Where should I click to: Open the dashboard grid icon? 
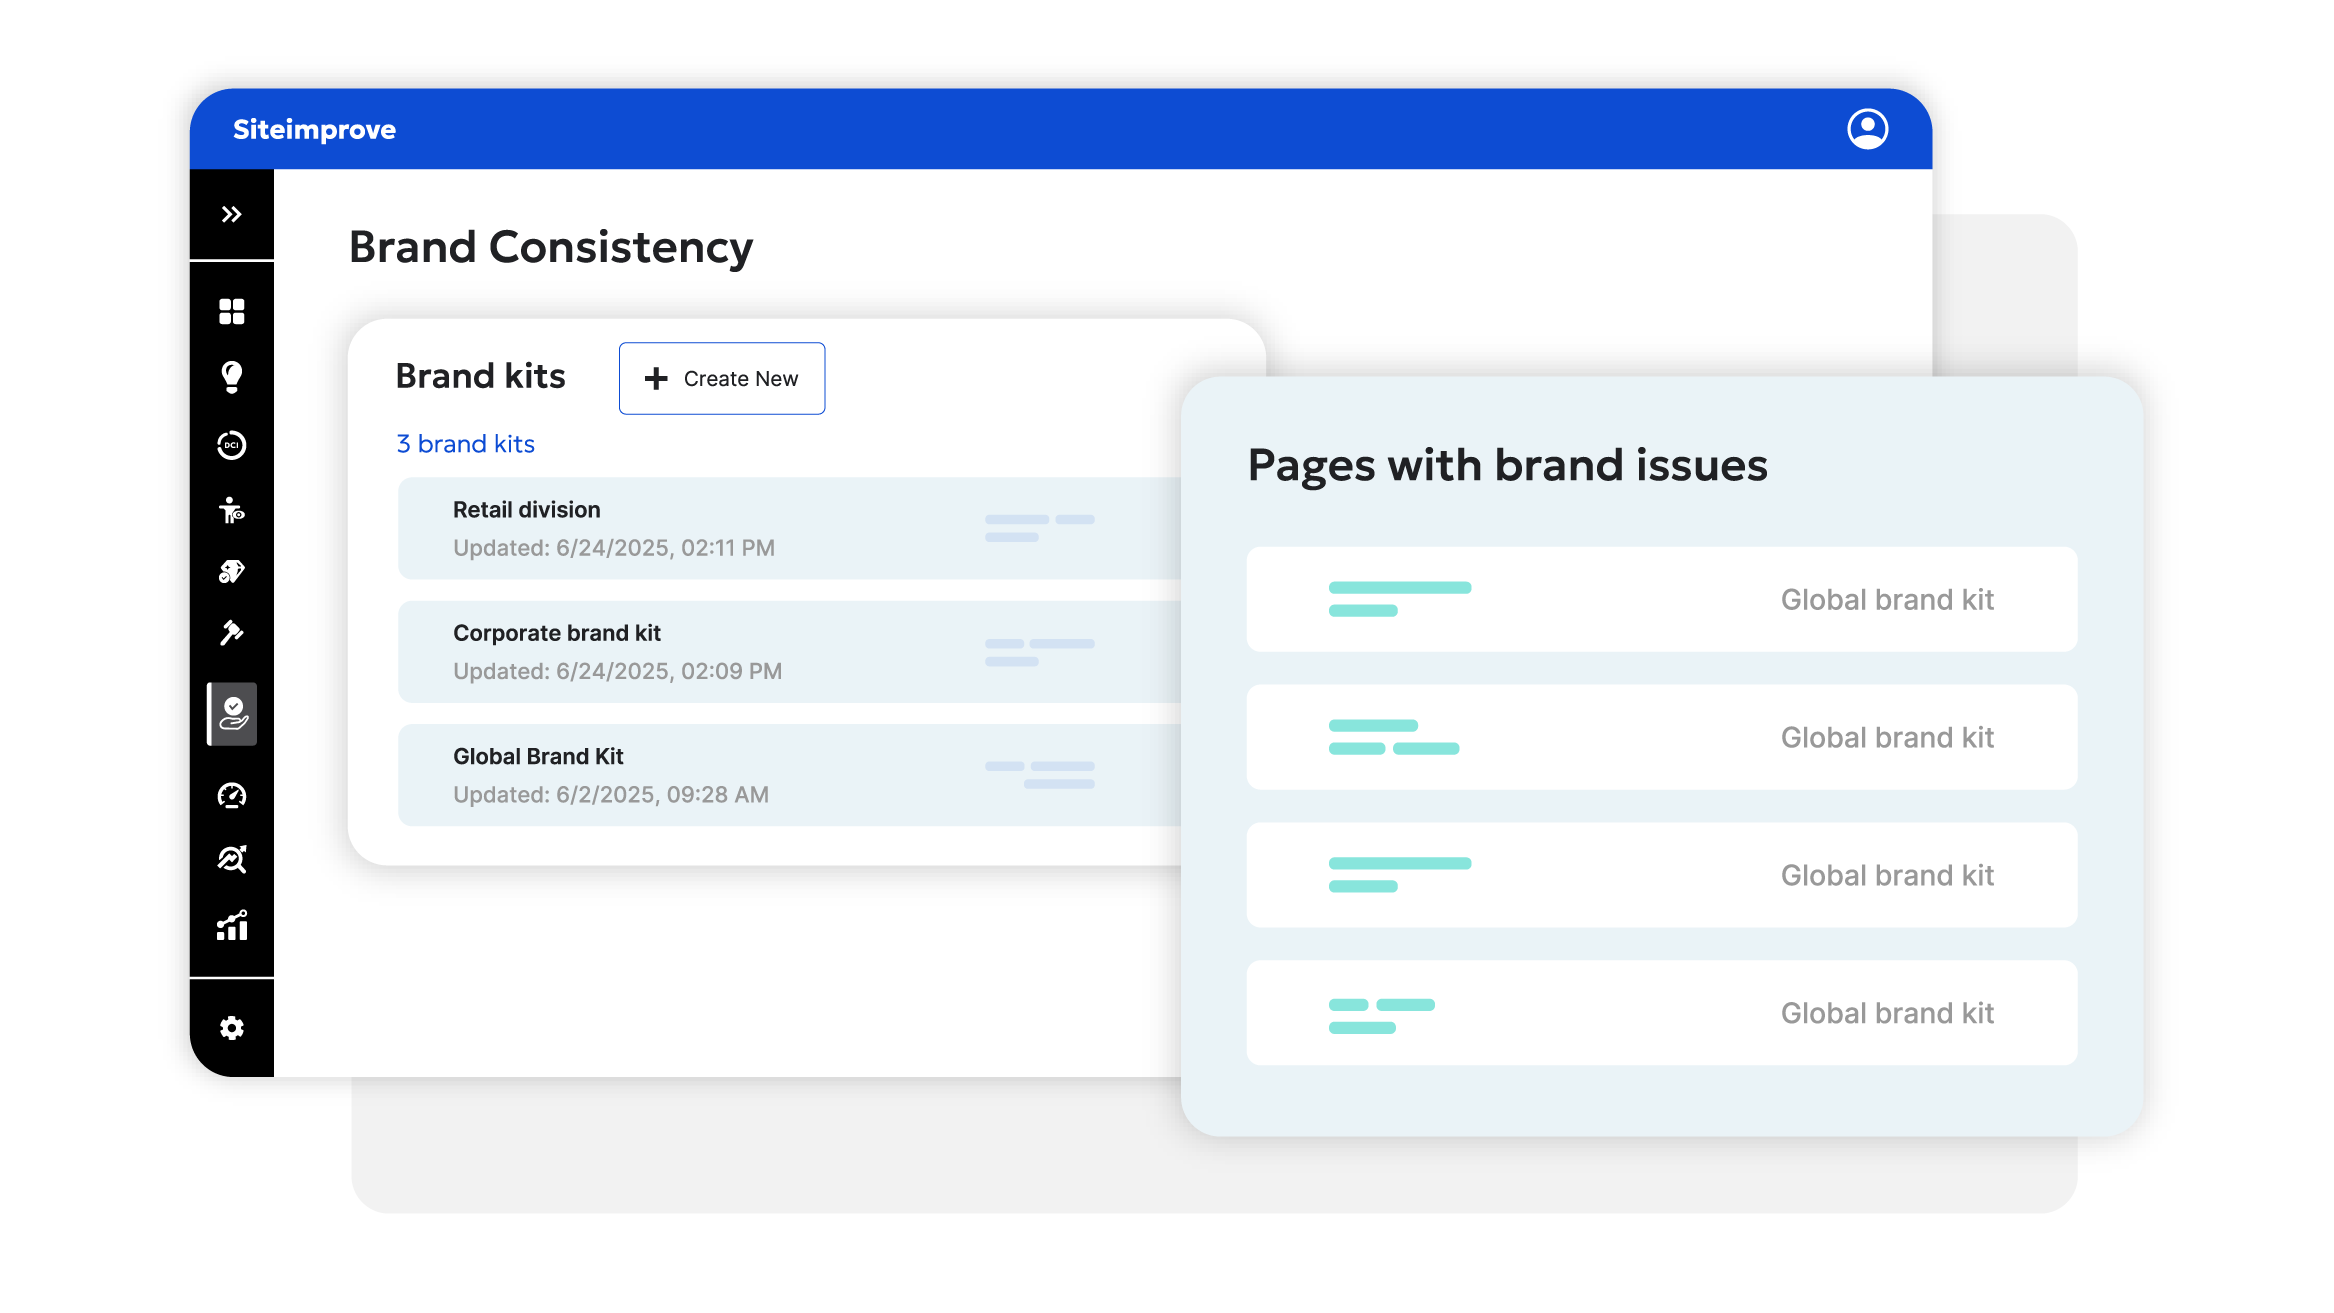point(231,311)
